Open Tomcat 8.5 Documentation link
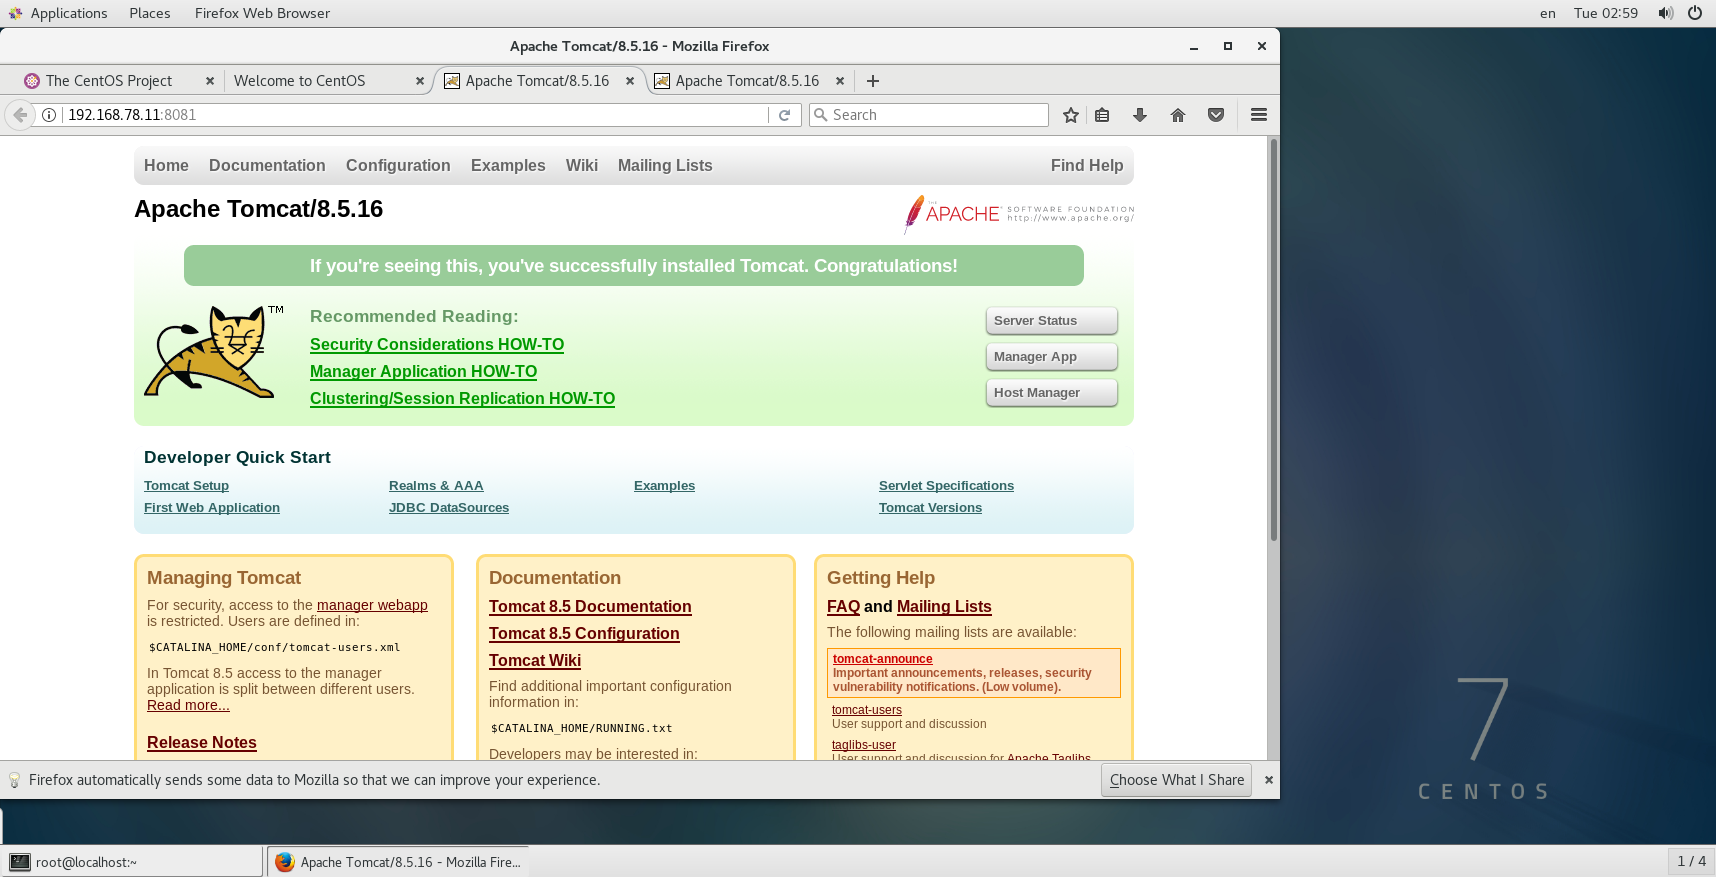This screenshot has width=1716, height=877. pos(590,607)
